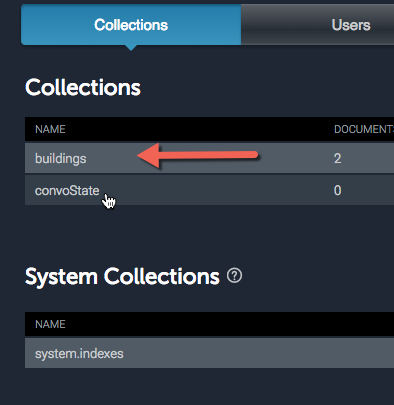Viewport: 394px width, 405px height.
Task: Open the system.indexes collection
Action: point(79,354)
